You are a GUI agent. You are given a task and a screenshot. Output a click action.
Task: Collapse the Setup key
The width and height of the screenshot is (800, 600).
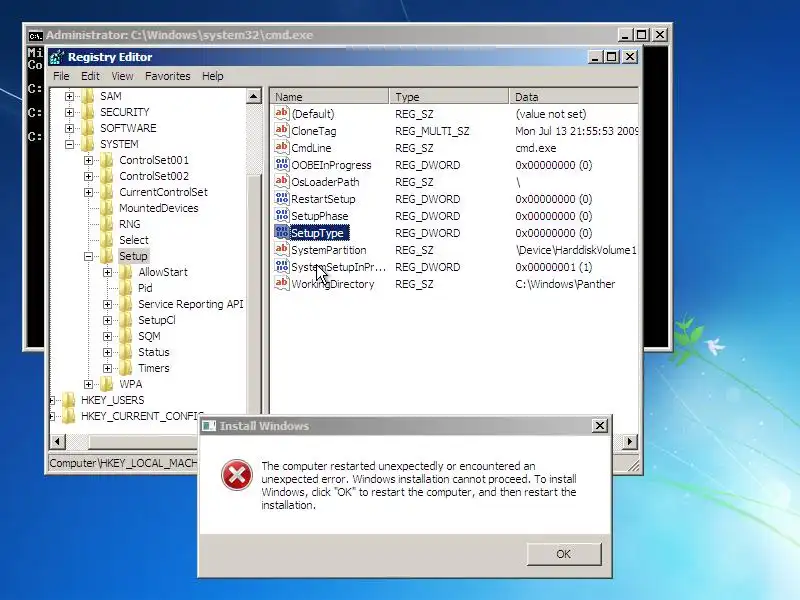(88, 256)
